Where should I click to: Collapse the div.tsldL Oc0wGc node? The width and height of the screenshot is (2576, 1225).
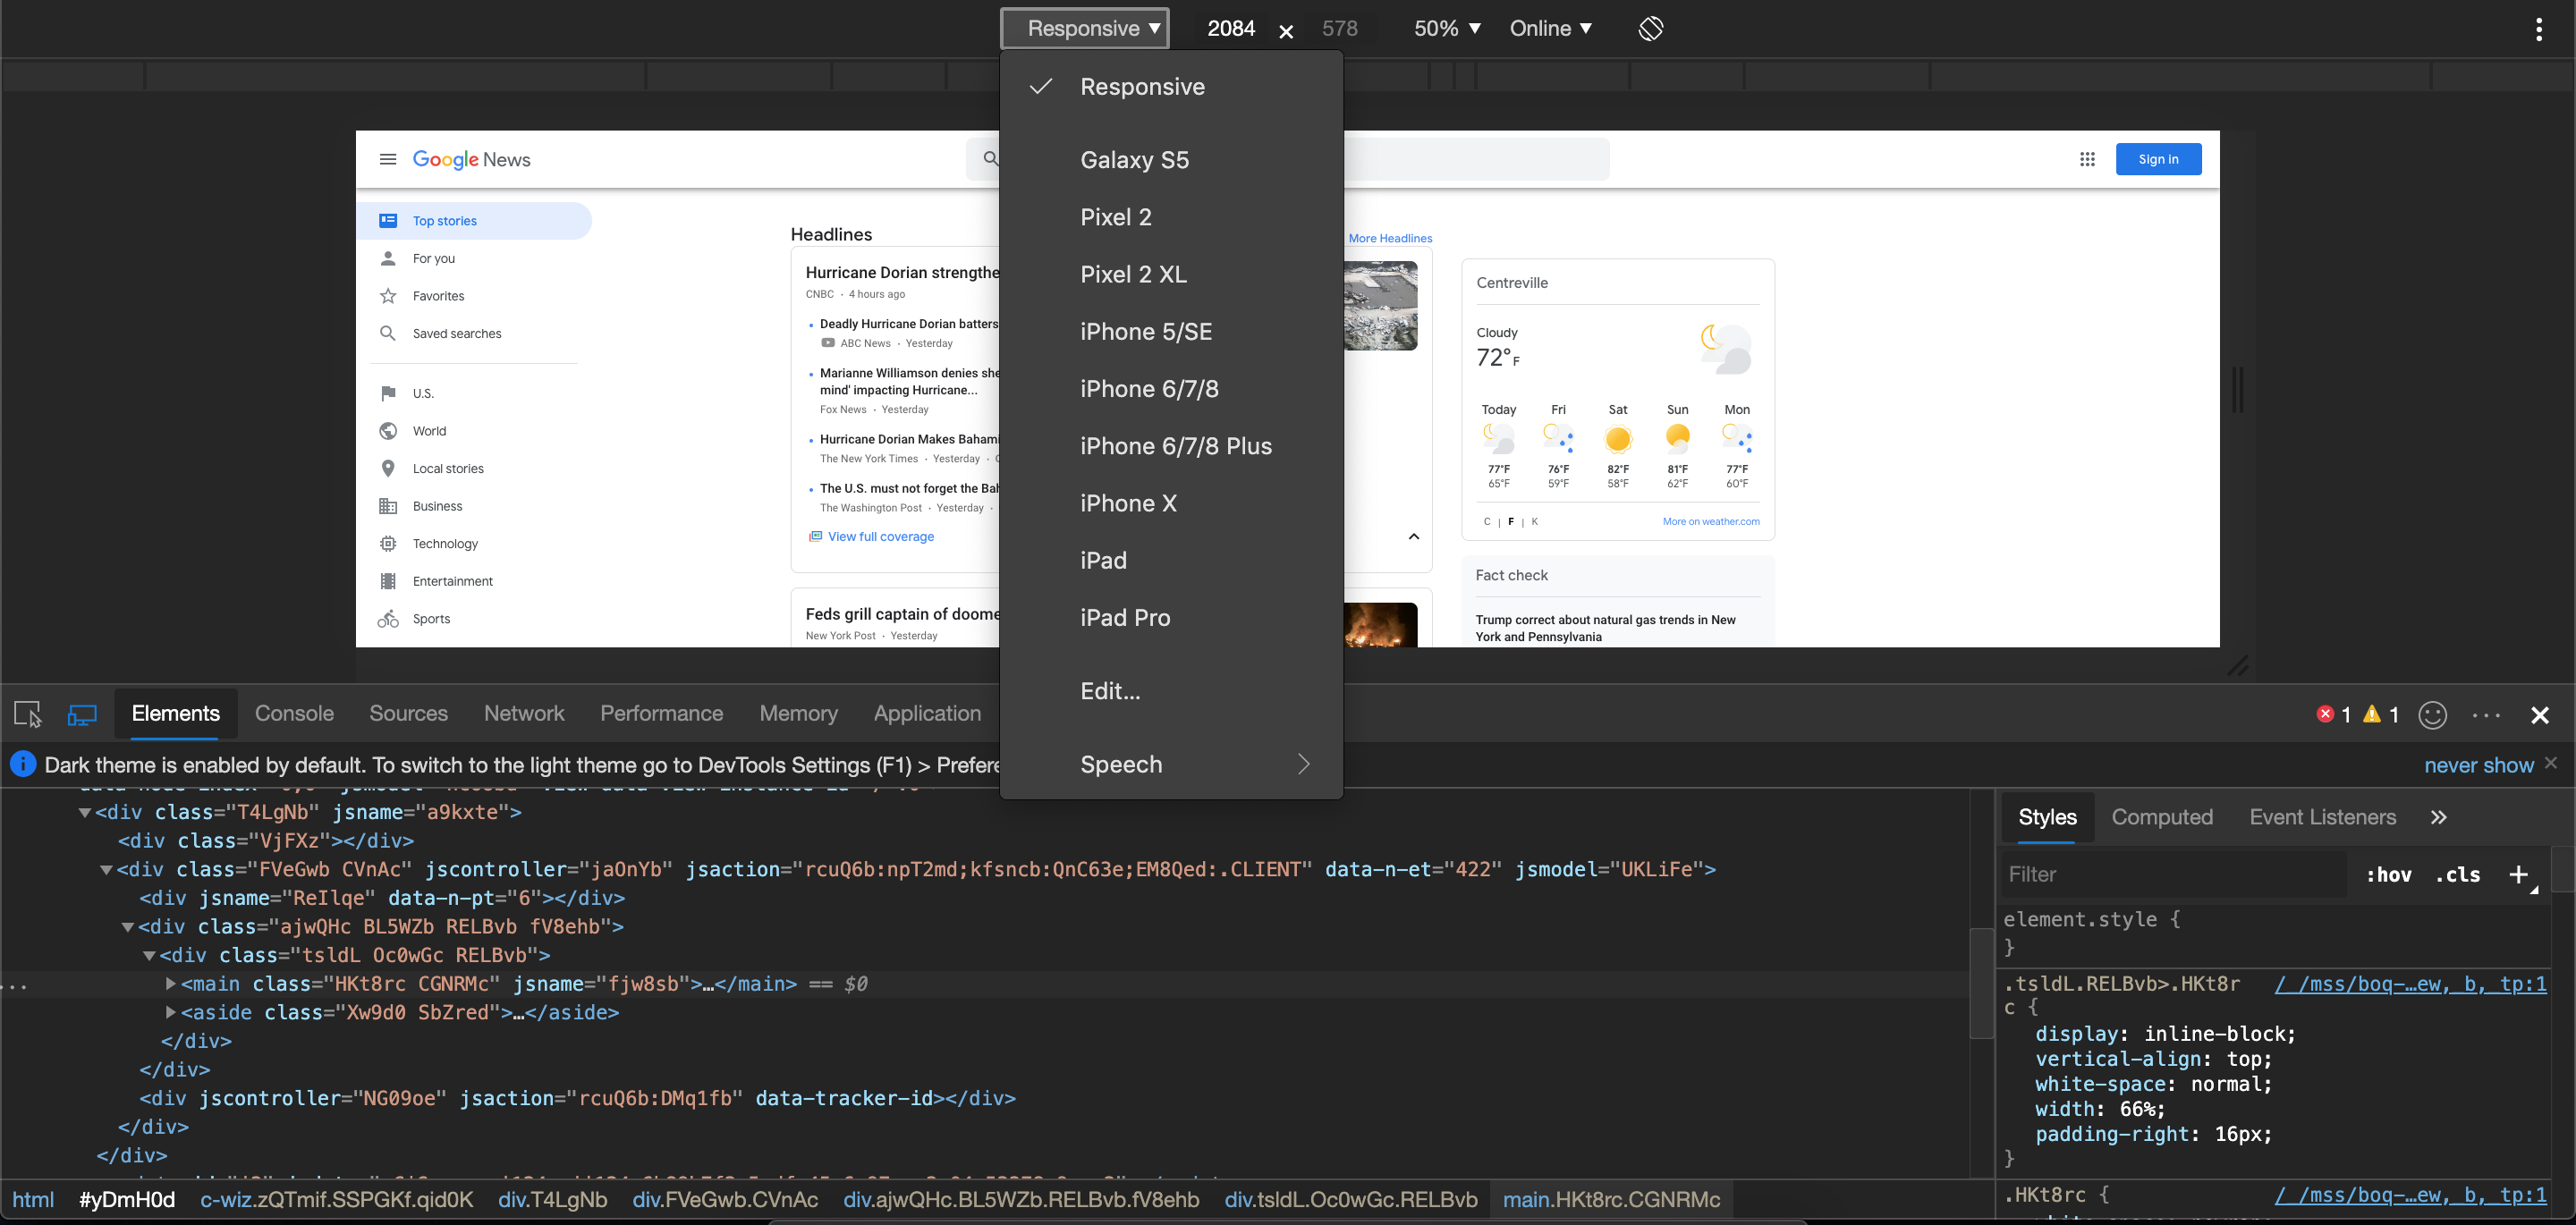[x=149, y=956]
